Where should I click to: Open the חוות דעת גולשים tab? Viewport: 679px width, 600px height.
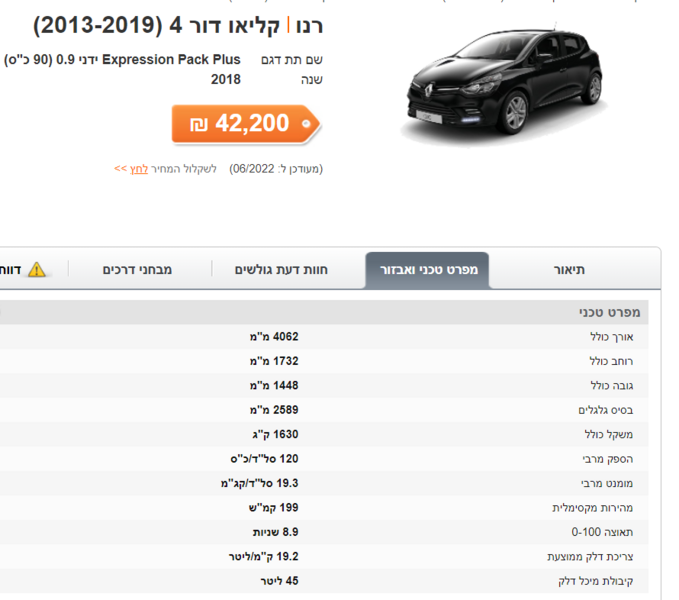click(x=281, y=270)
